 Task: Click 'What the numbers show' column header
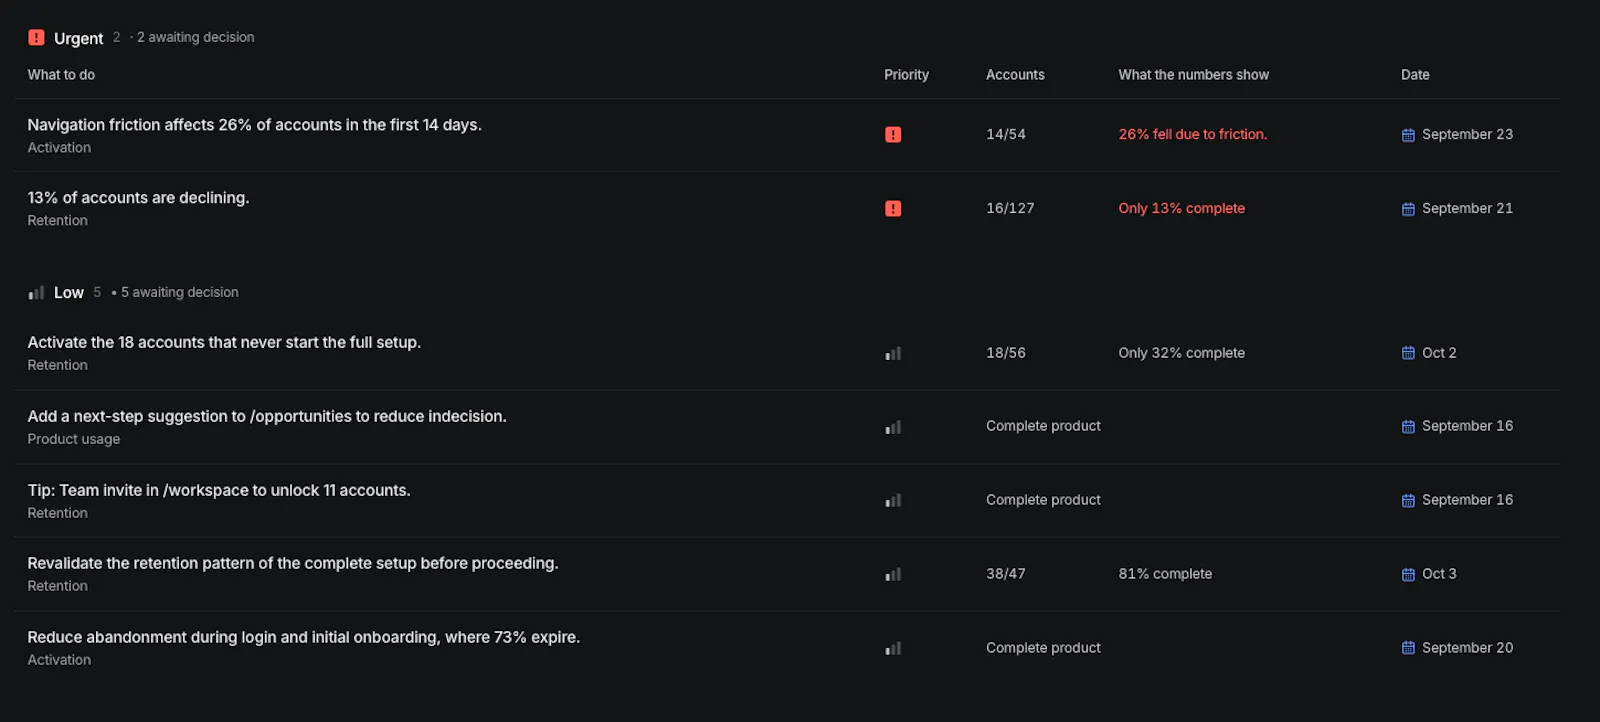click(x=1193, y=75)
